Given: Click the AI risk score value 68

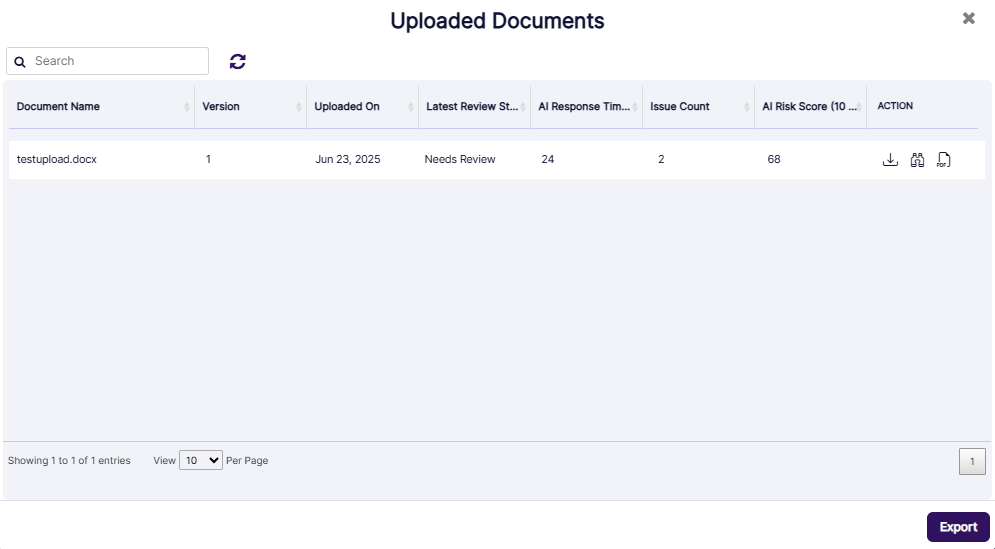Looking at the screenshot, I should coord(774,159).
